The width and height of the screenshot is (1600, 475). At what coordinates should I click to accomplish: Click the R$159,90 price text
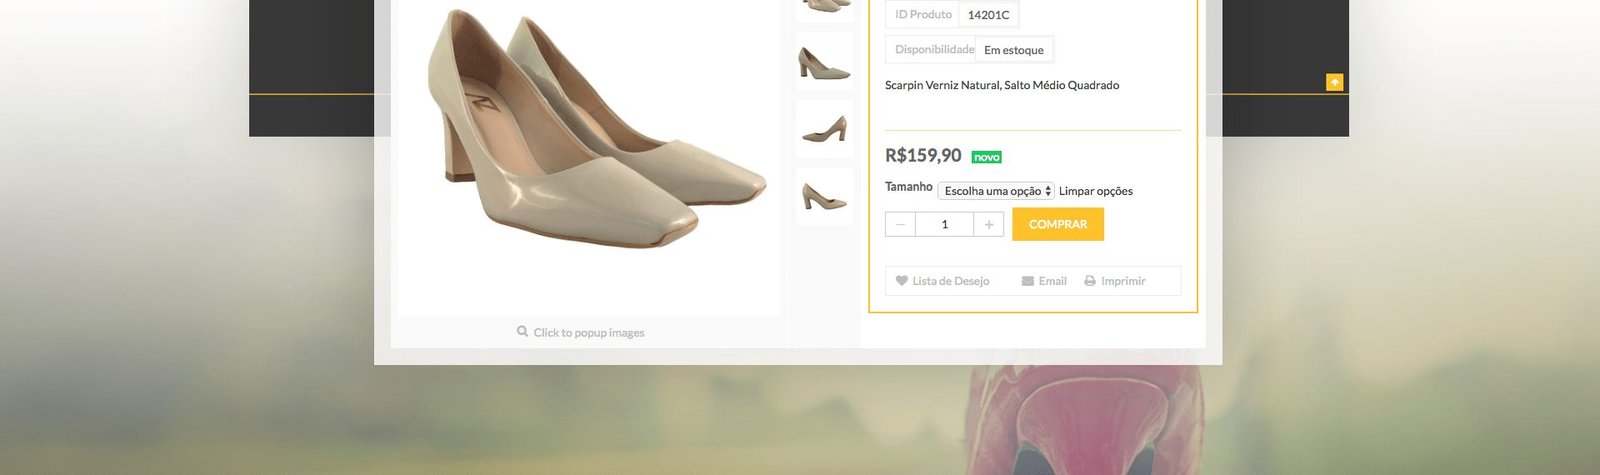[x=923, y=155]
